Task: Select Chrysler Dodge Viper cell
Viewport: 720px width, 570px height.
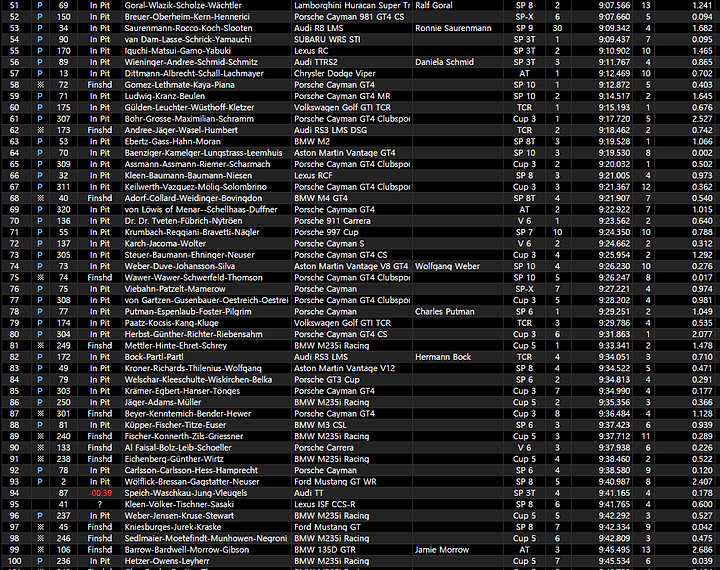Action: click(335, 73)
